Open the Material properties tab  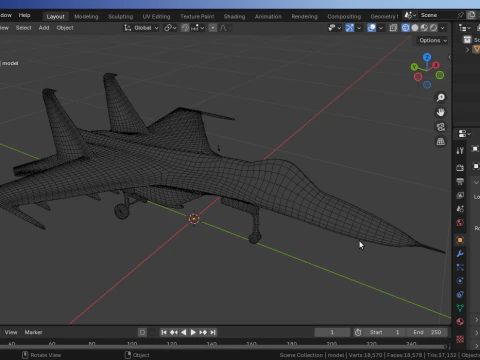click(x=460, y=322)
